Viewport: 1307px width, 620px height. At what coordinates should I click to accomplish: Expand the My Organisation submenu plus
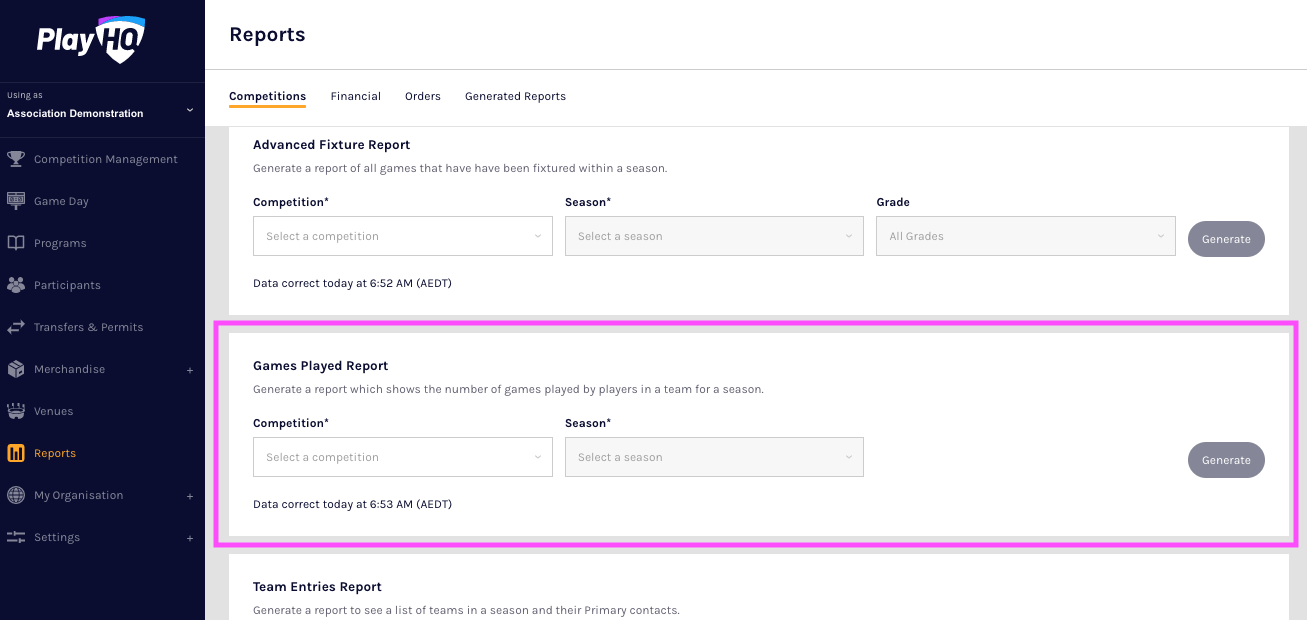click(190, 496)
